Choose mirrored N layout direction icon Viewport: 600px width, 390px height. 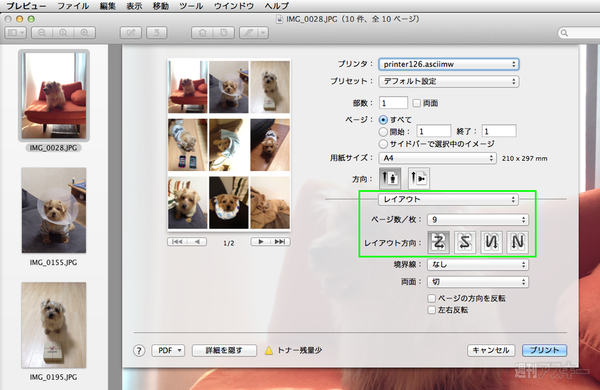point(491,242)
